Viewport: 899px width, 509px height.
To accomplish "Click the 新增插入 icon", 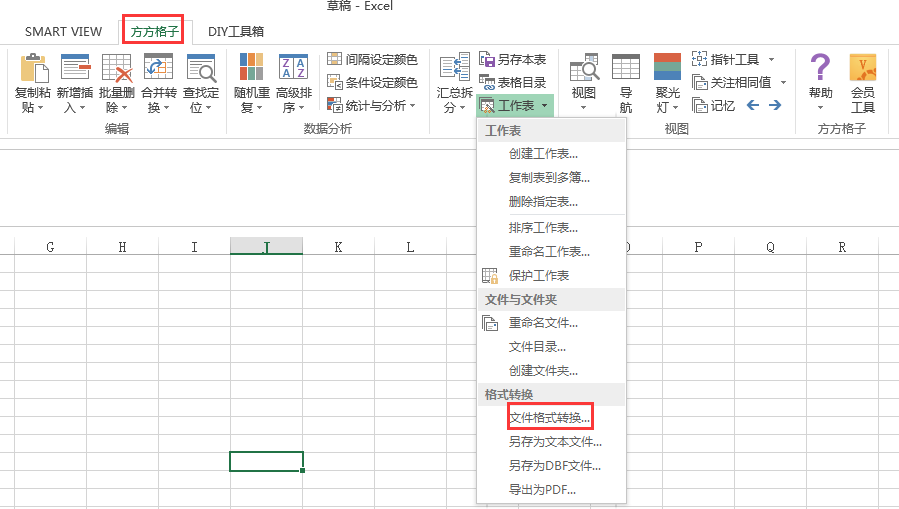I will pos(75,68).
